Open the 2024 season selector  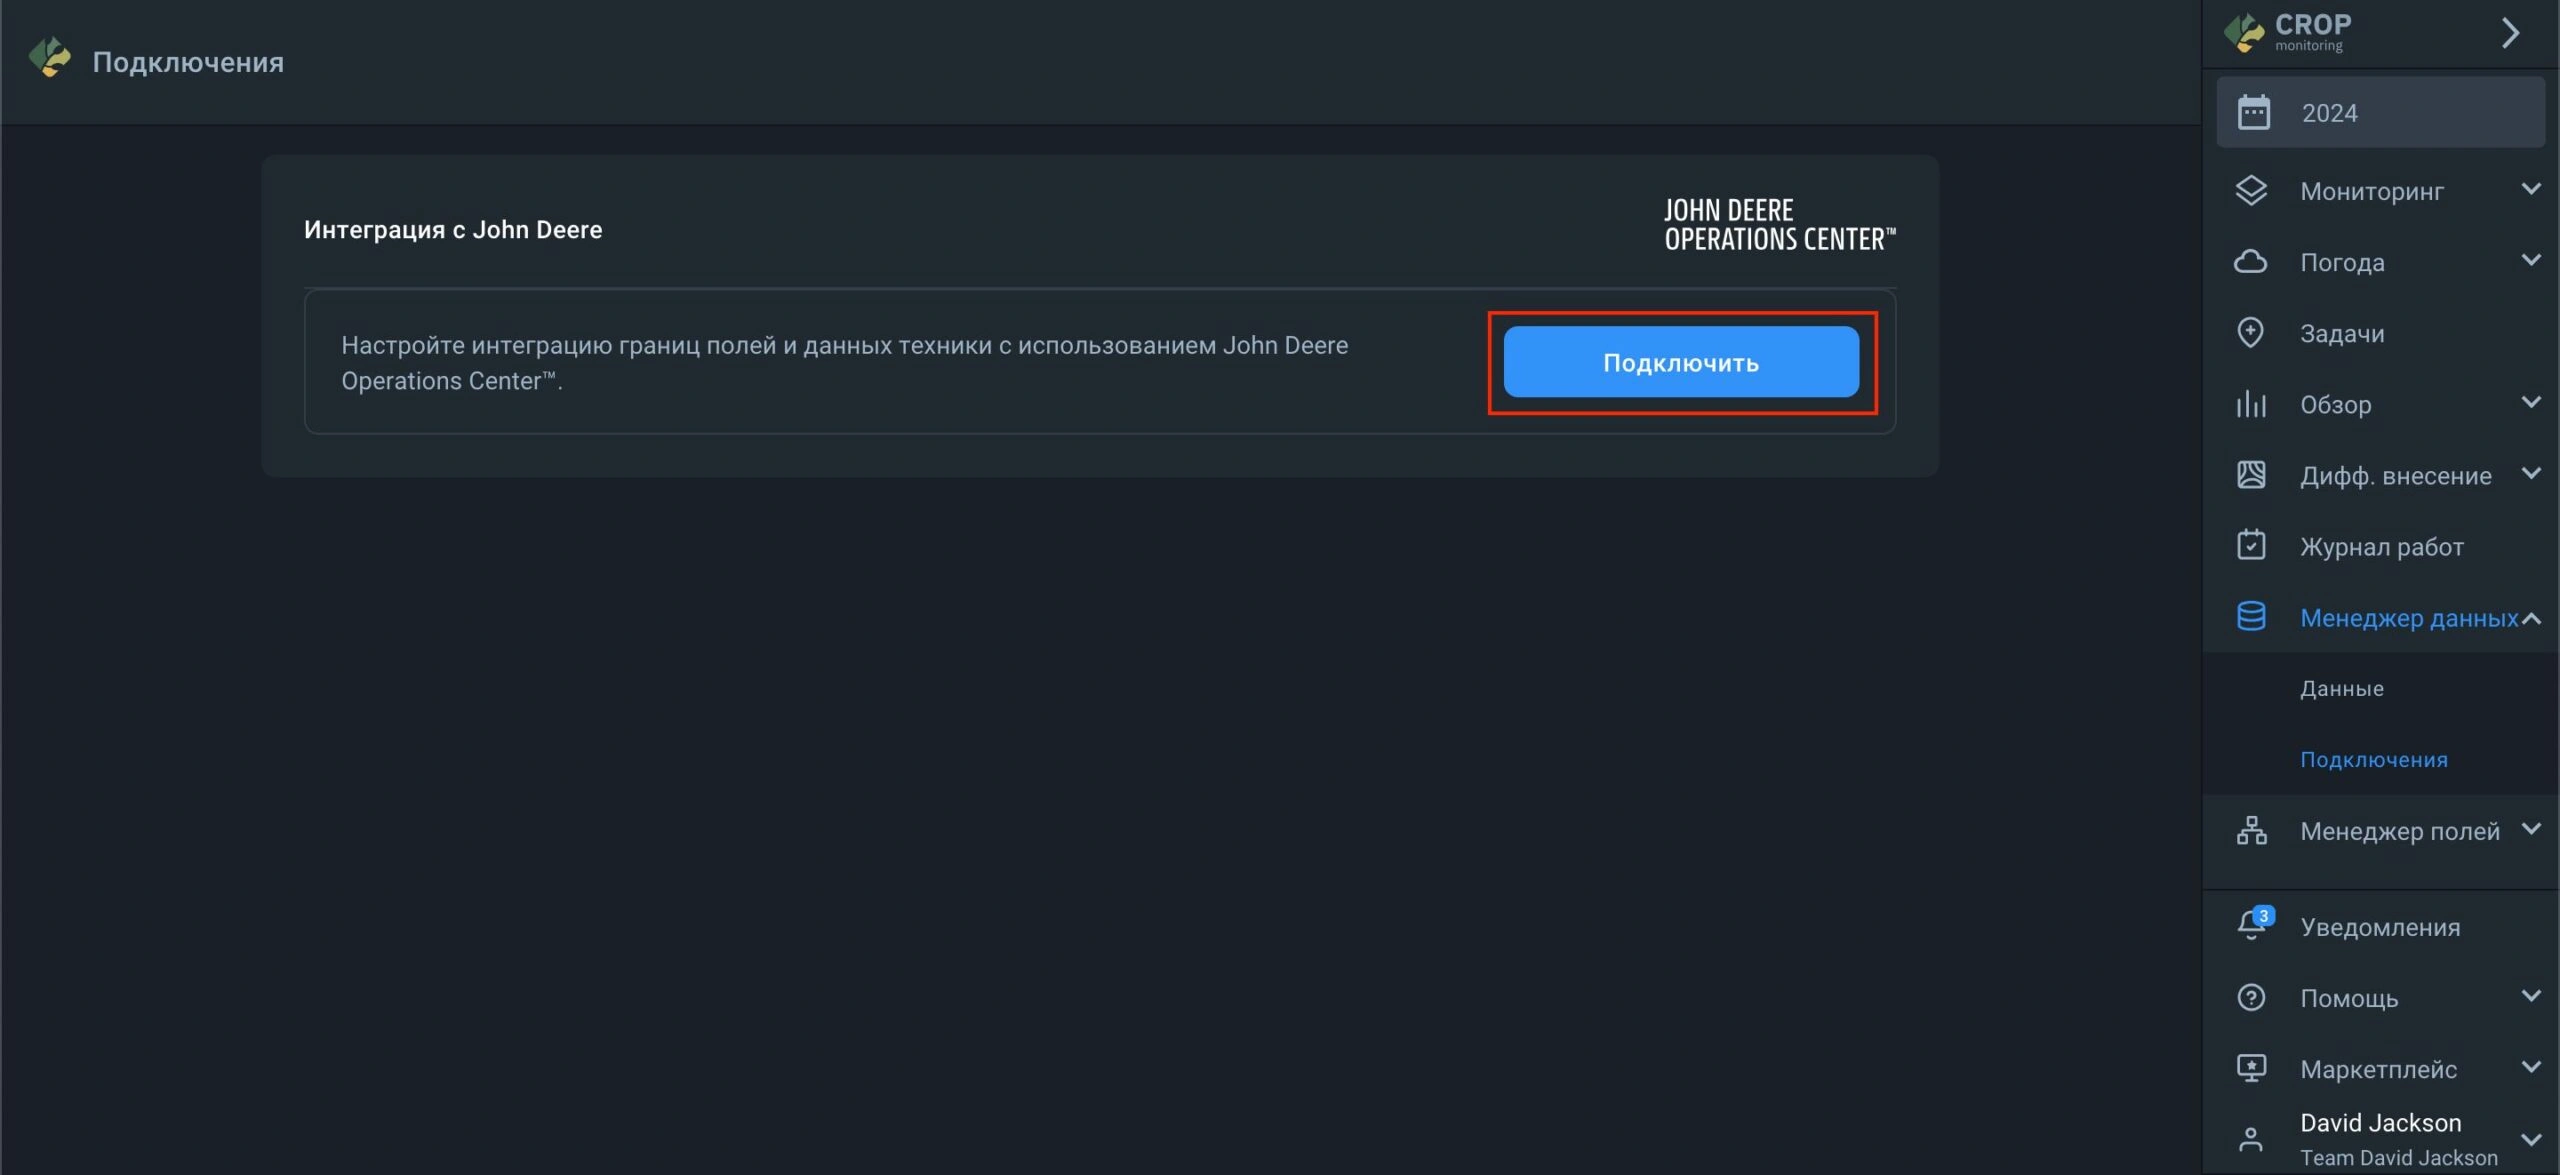point(2380,113)
